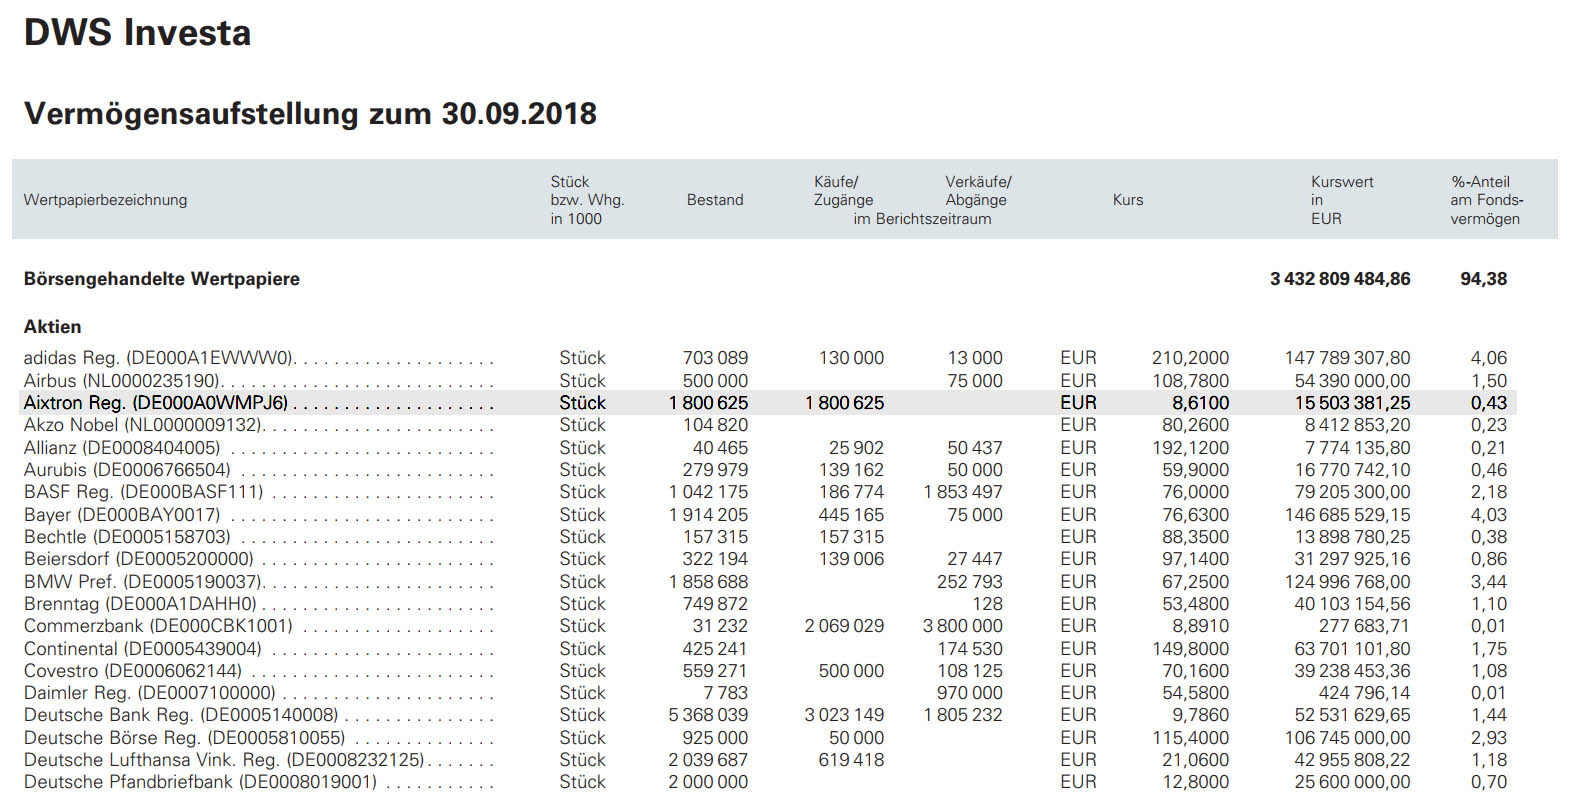Select 'BASF Reg. (DE000BASF111)' row name
1574x793 pixels.
click(x=144, y=492)
